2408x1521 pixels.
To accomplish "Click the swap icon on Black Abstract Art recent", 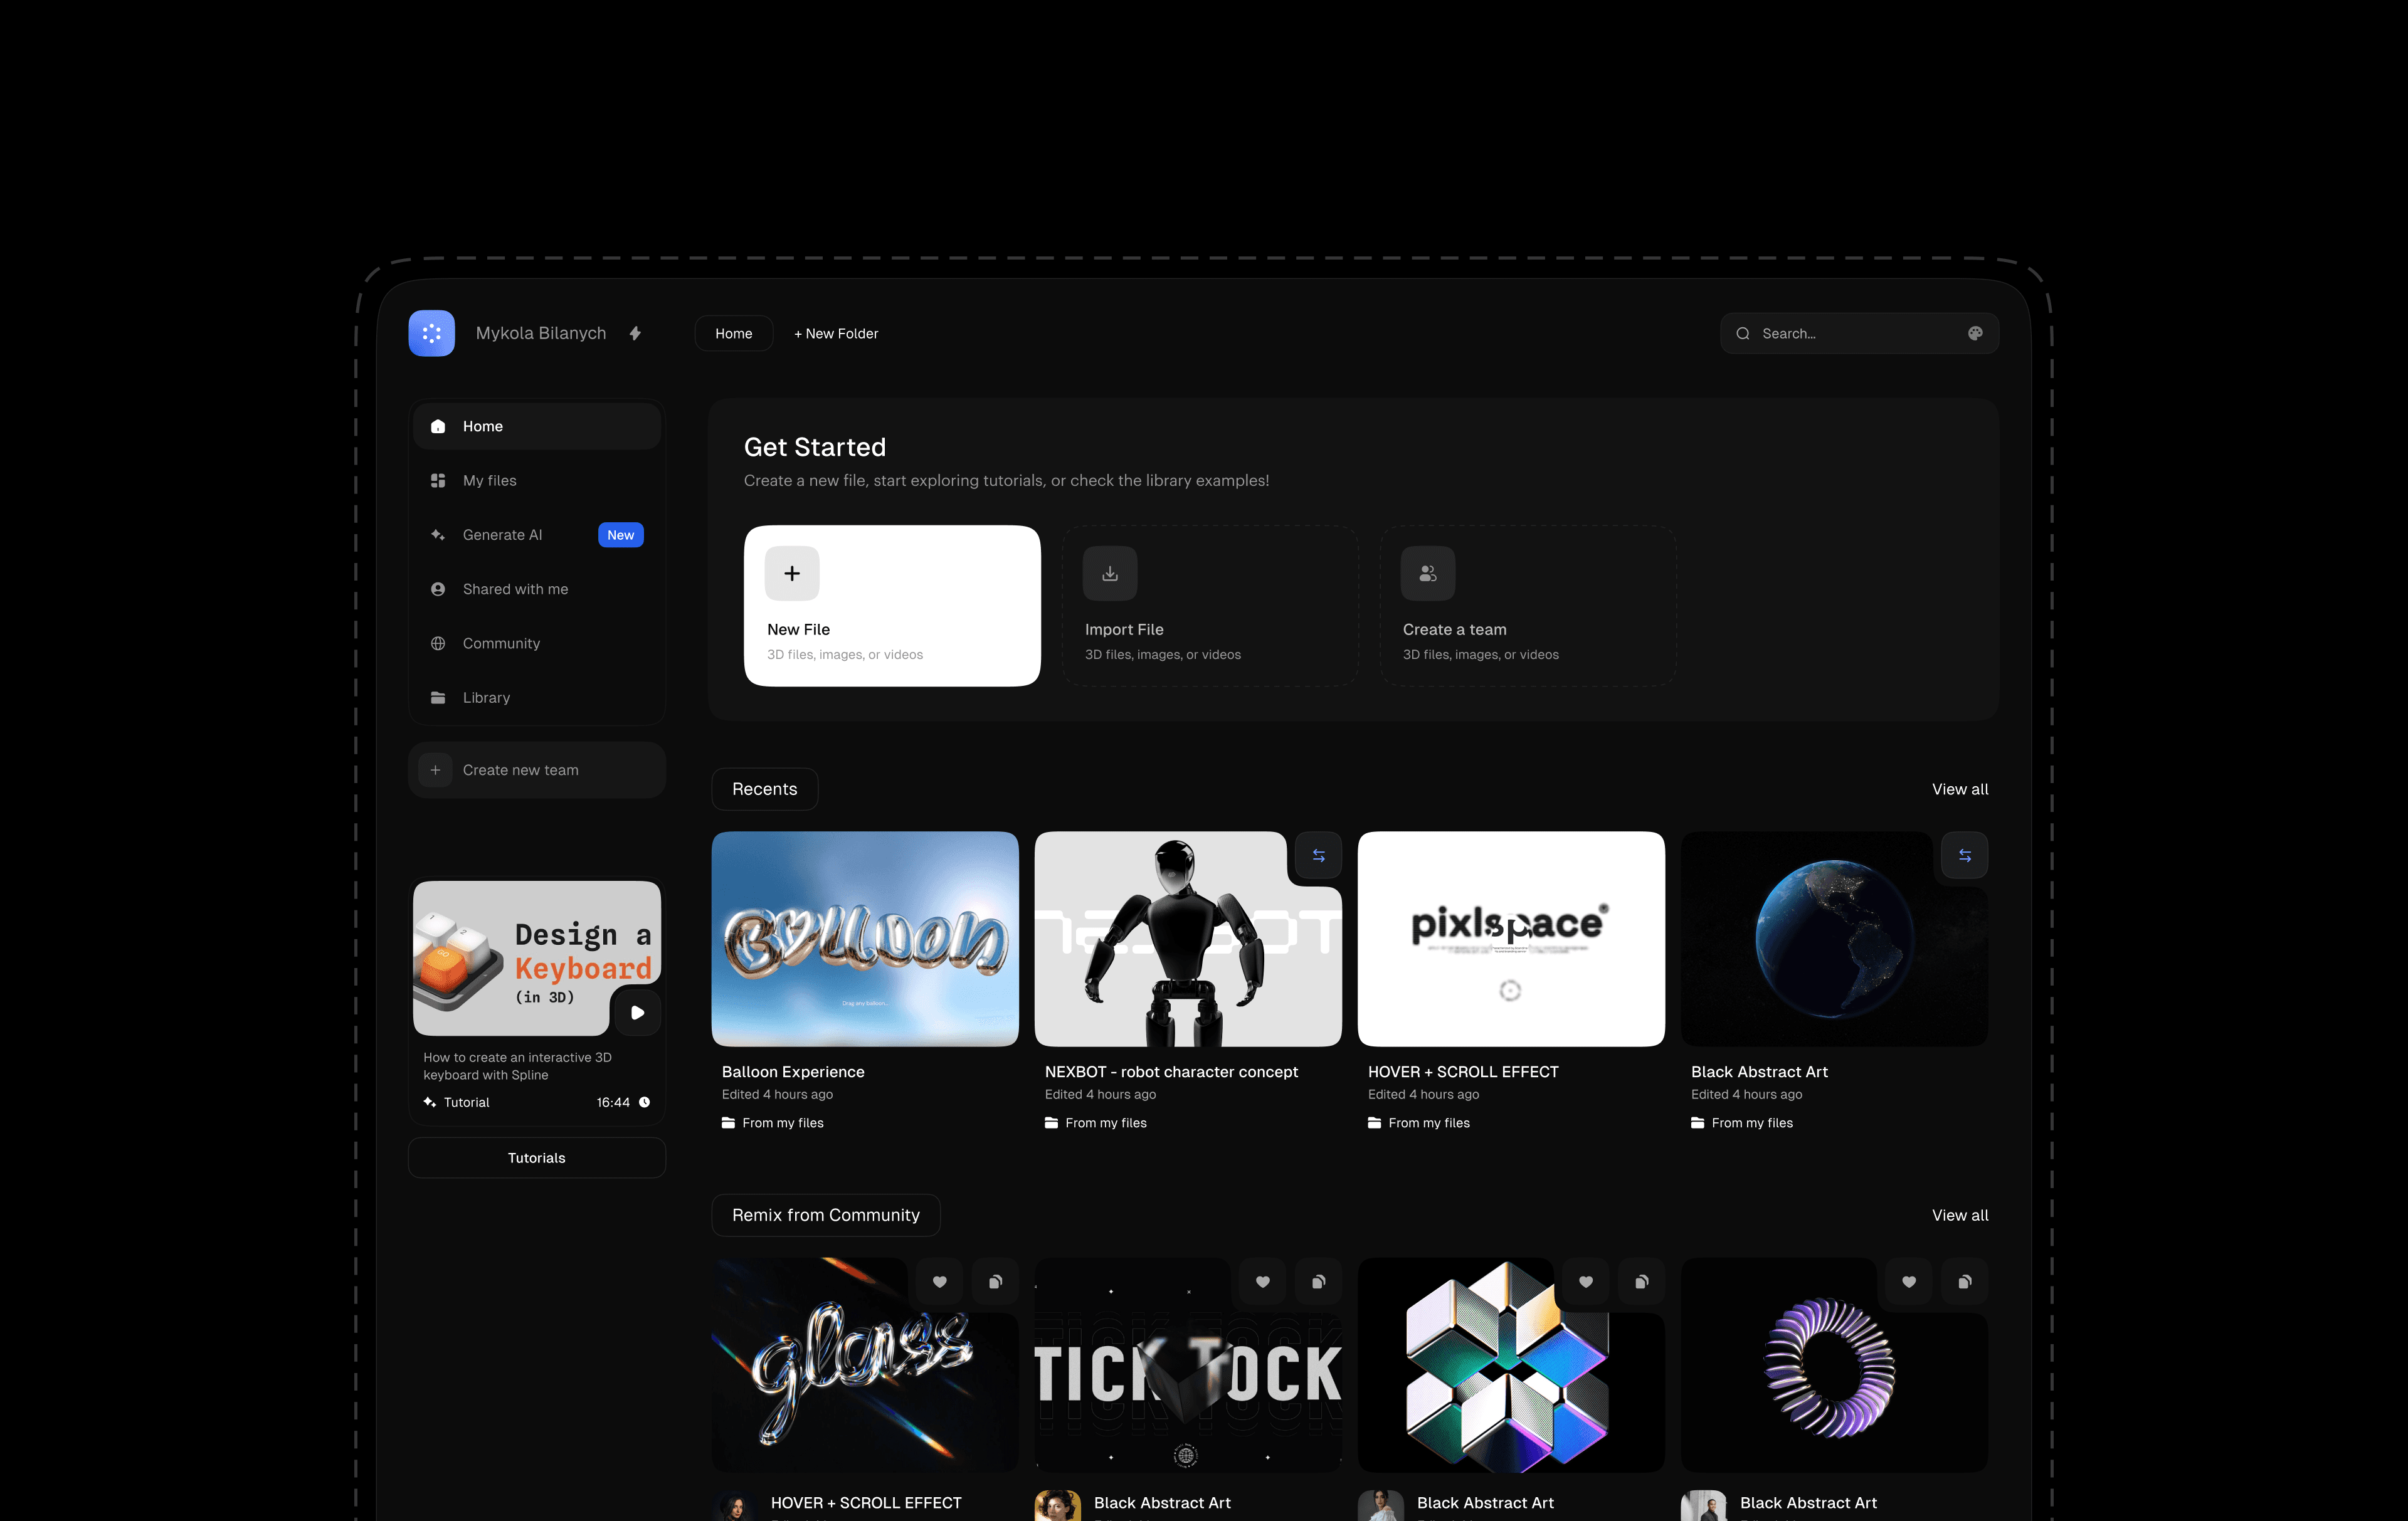I will 1964,855.
